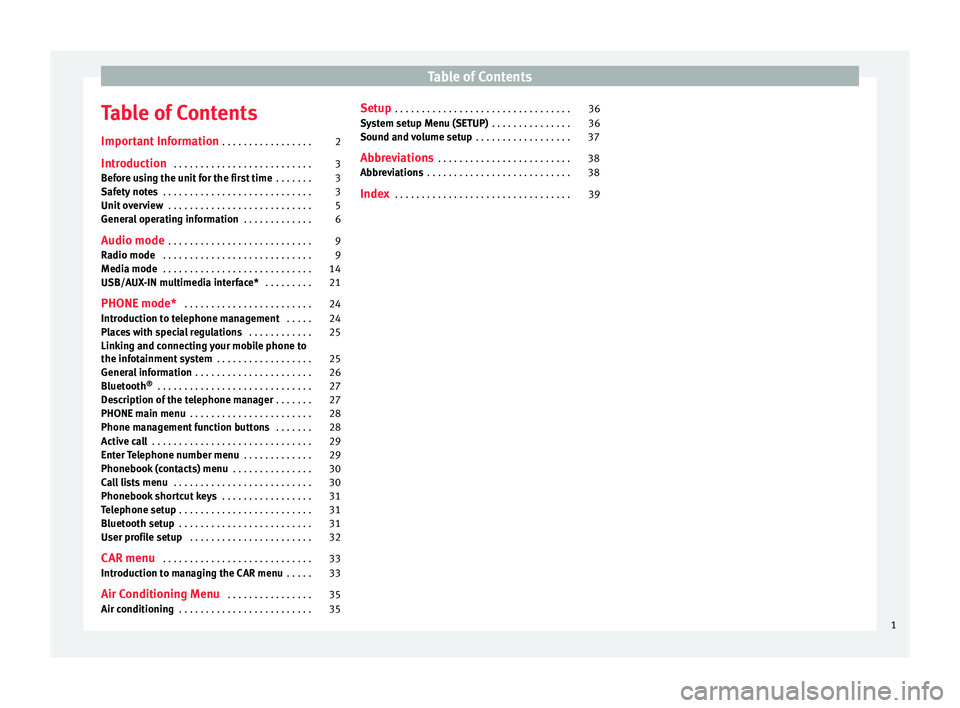Jump to the Media mode entry
This screenshot has width=960, height=708.
click(129, 269)
